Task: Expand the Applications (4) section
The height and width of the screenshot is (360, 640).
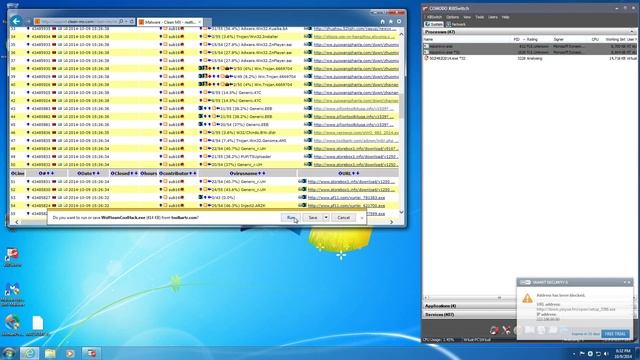Action: coord(469,306)
